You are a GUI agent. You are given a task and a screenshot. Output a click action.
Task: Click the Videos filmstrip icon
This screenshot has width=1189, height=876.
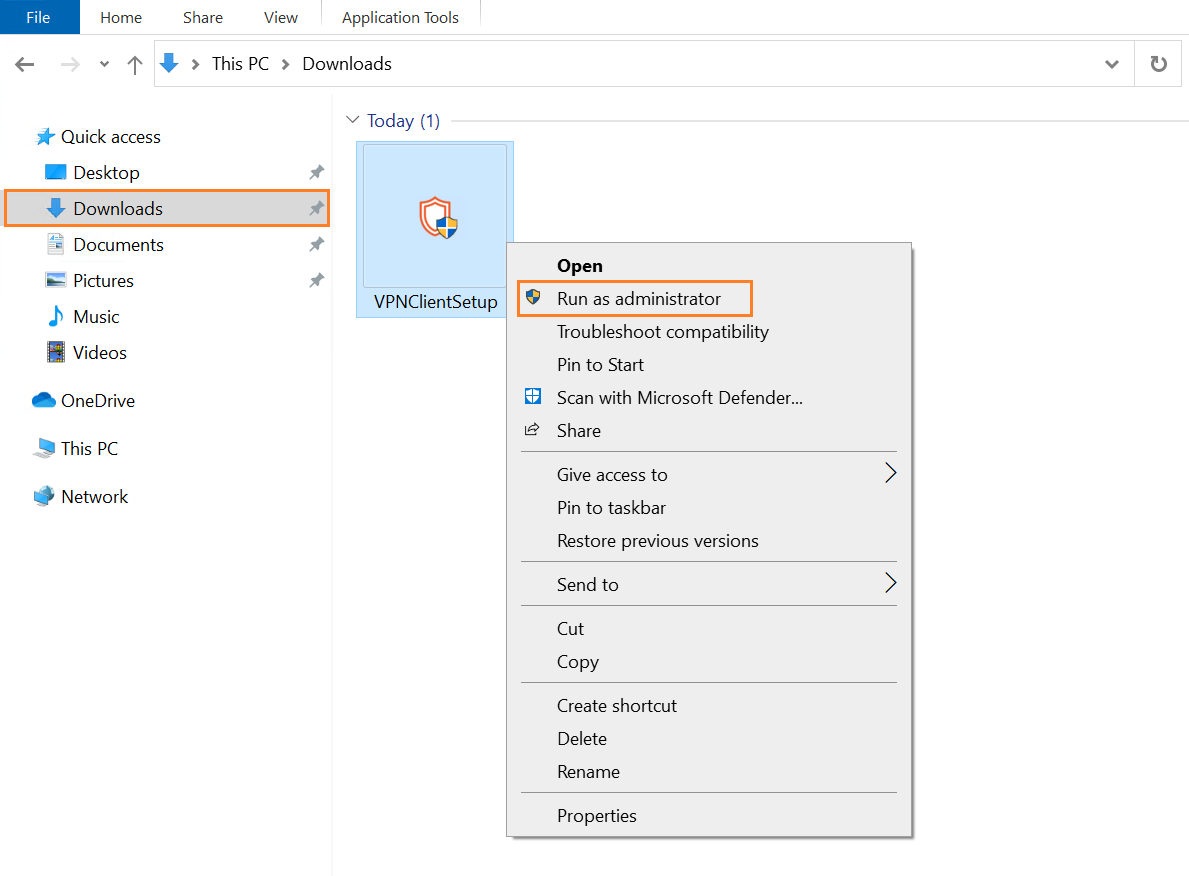(55, 352)
